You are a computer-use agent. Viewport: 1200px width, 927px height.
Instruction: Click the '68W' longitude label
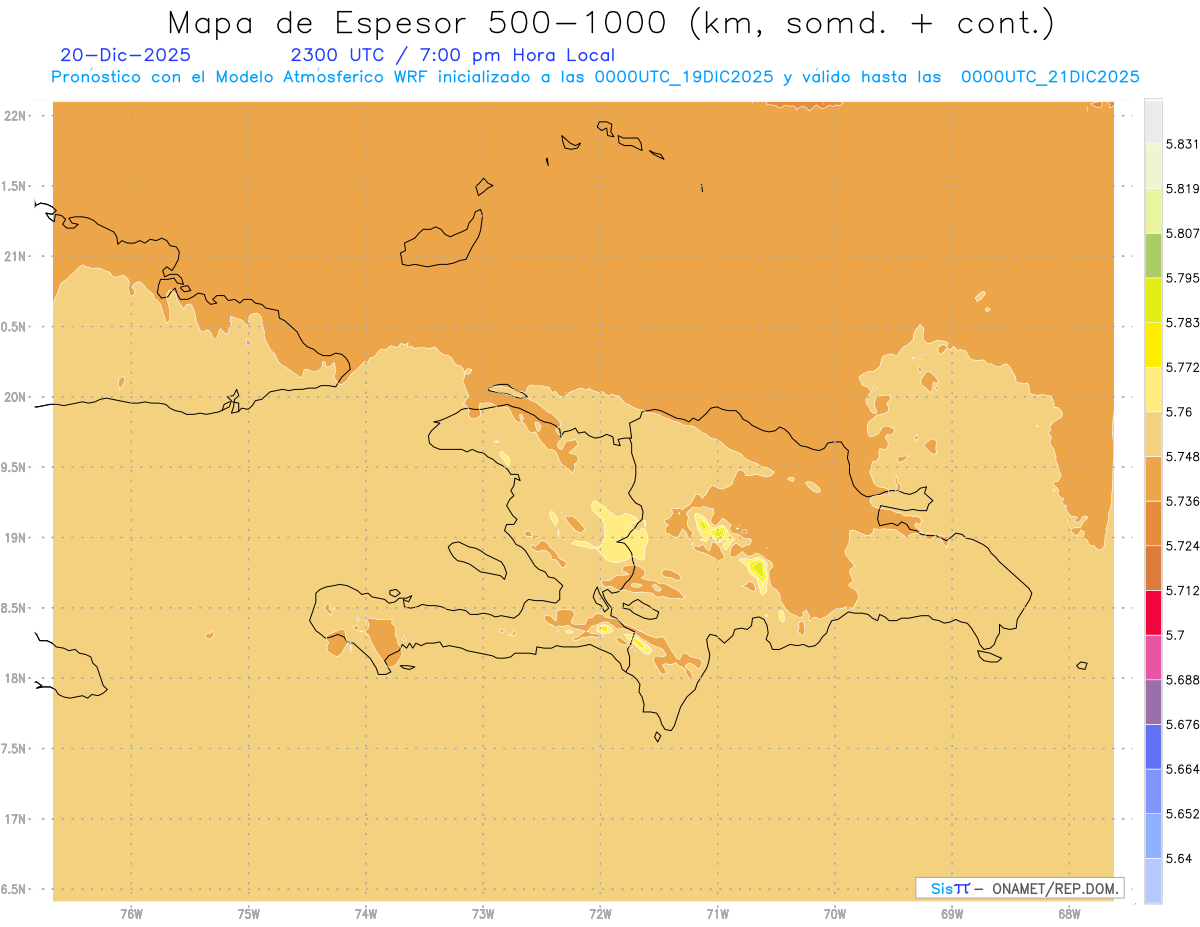[x=1069, y=914]
